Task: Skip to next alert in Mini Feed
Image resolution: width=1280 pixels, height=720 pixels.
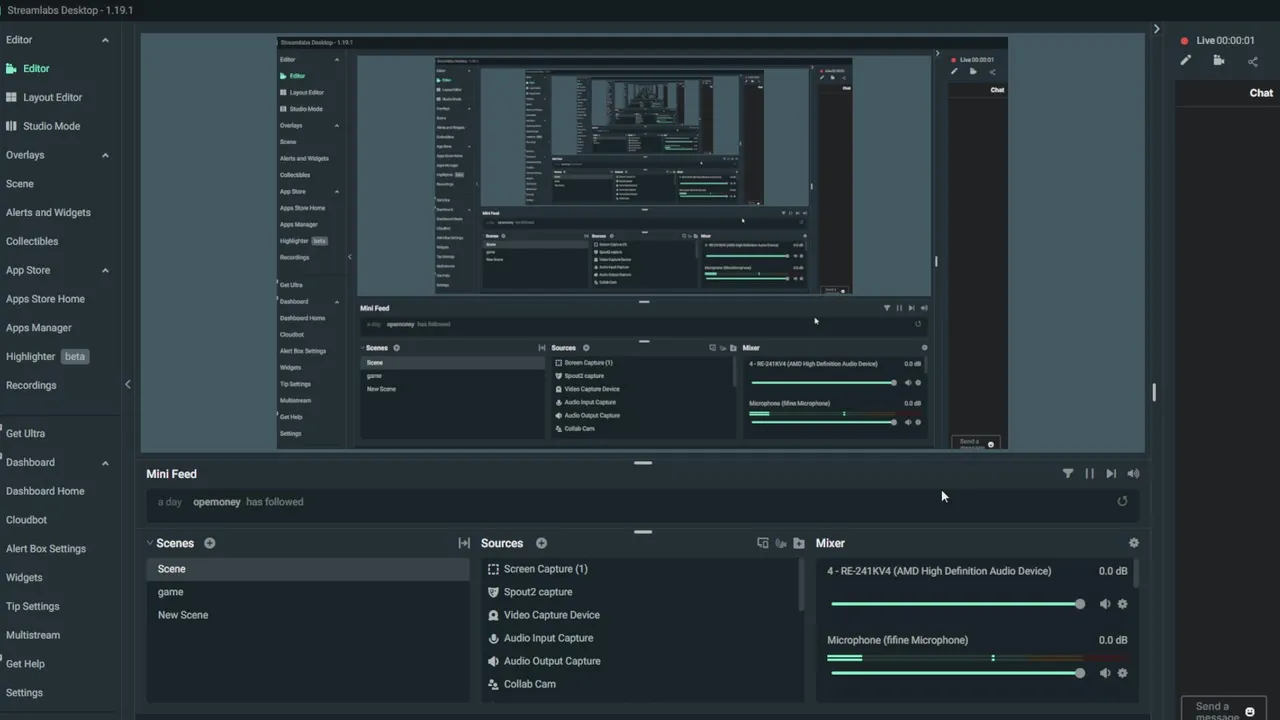Action: click(x=1111, y=474)
